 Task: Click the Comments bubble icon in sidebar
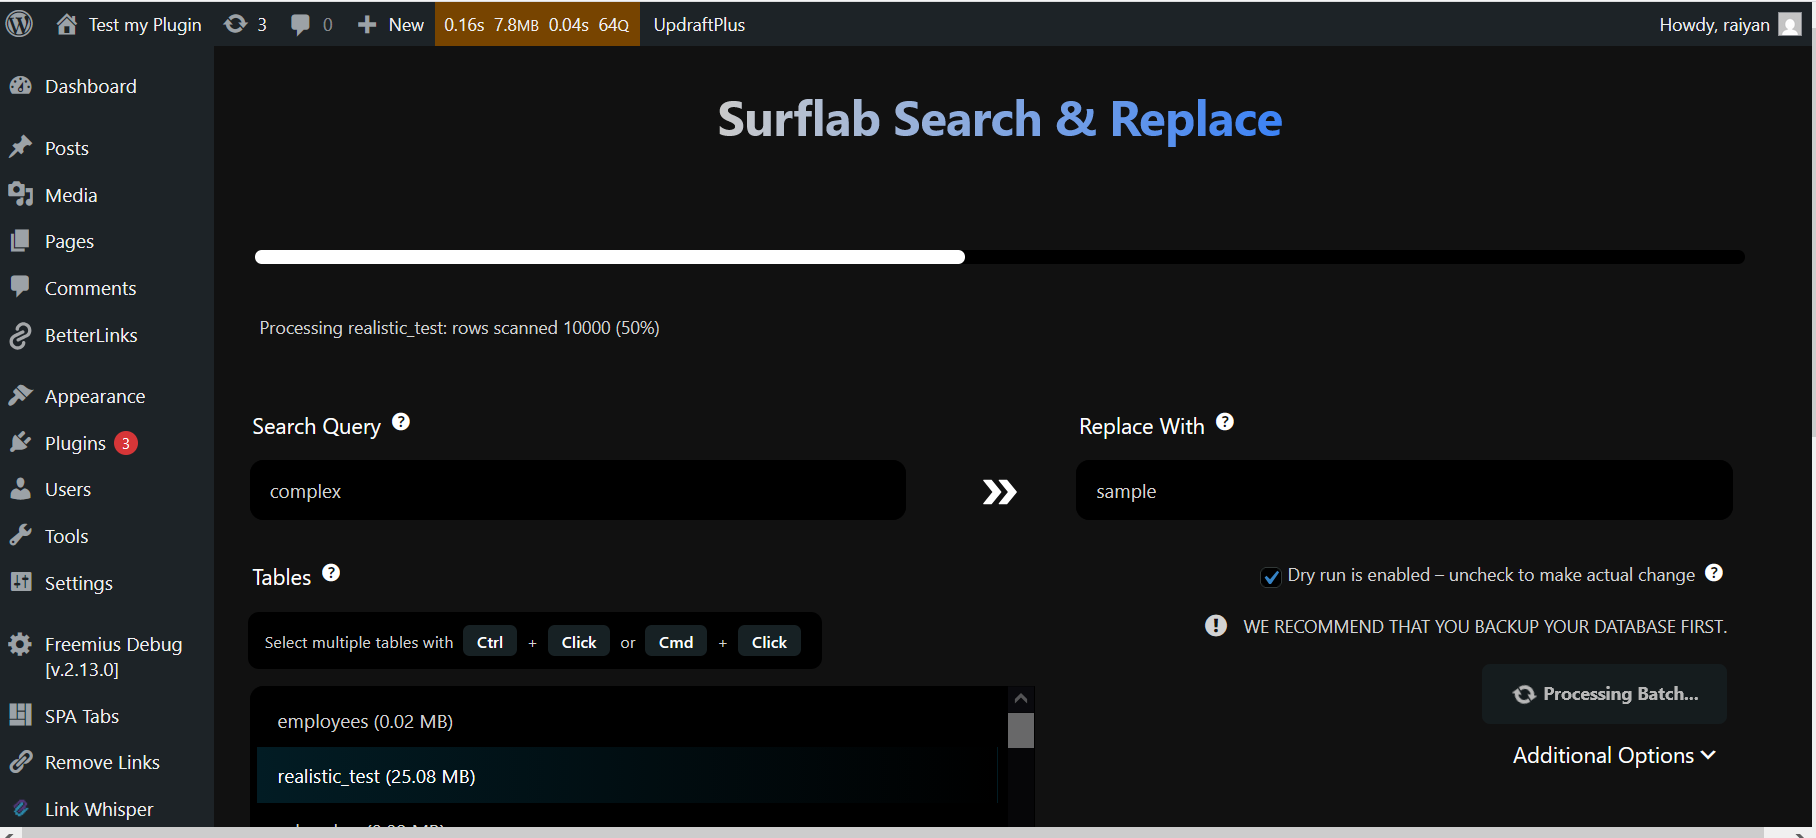click(21, 287)
